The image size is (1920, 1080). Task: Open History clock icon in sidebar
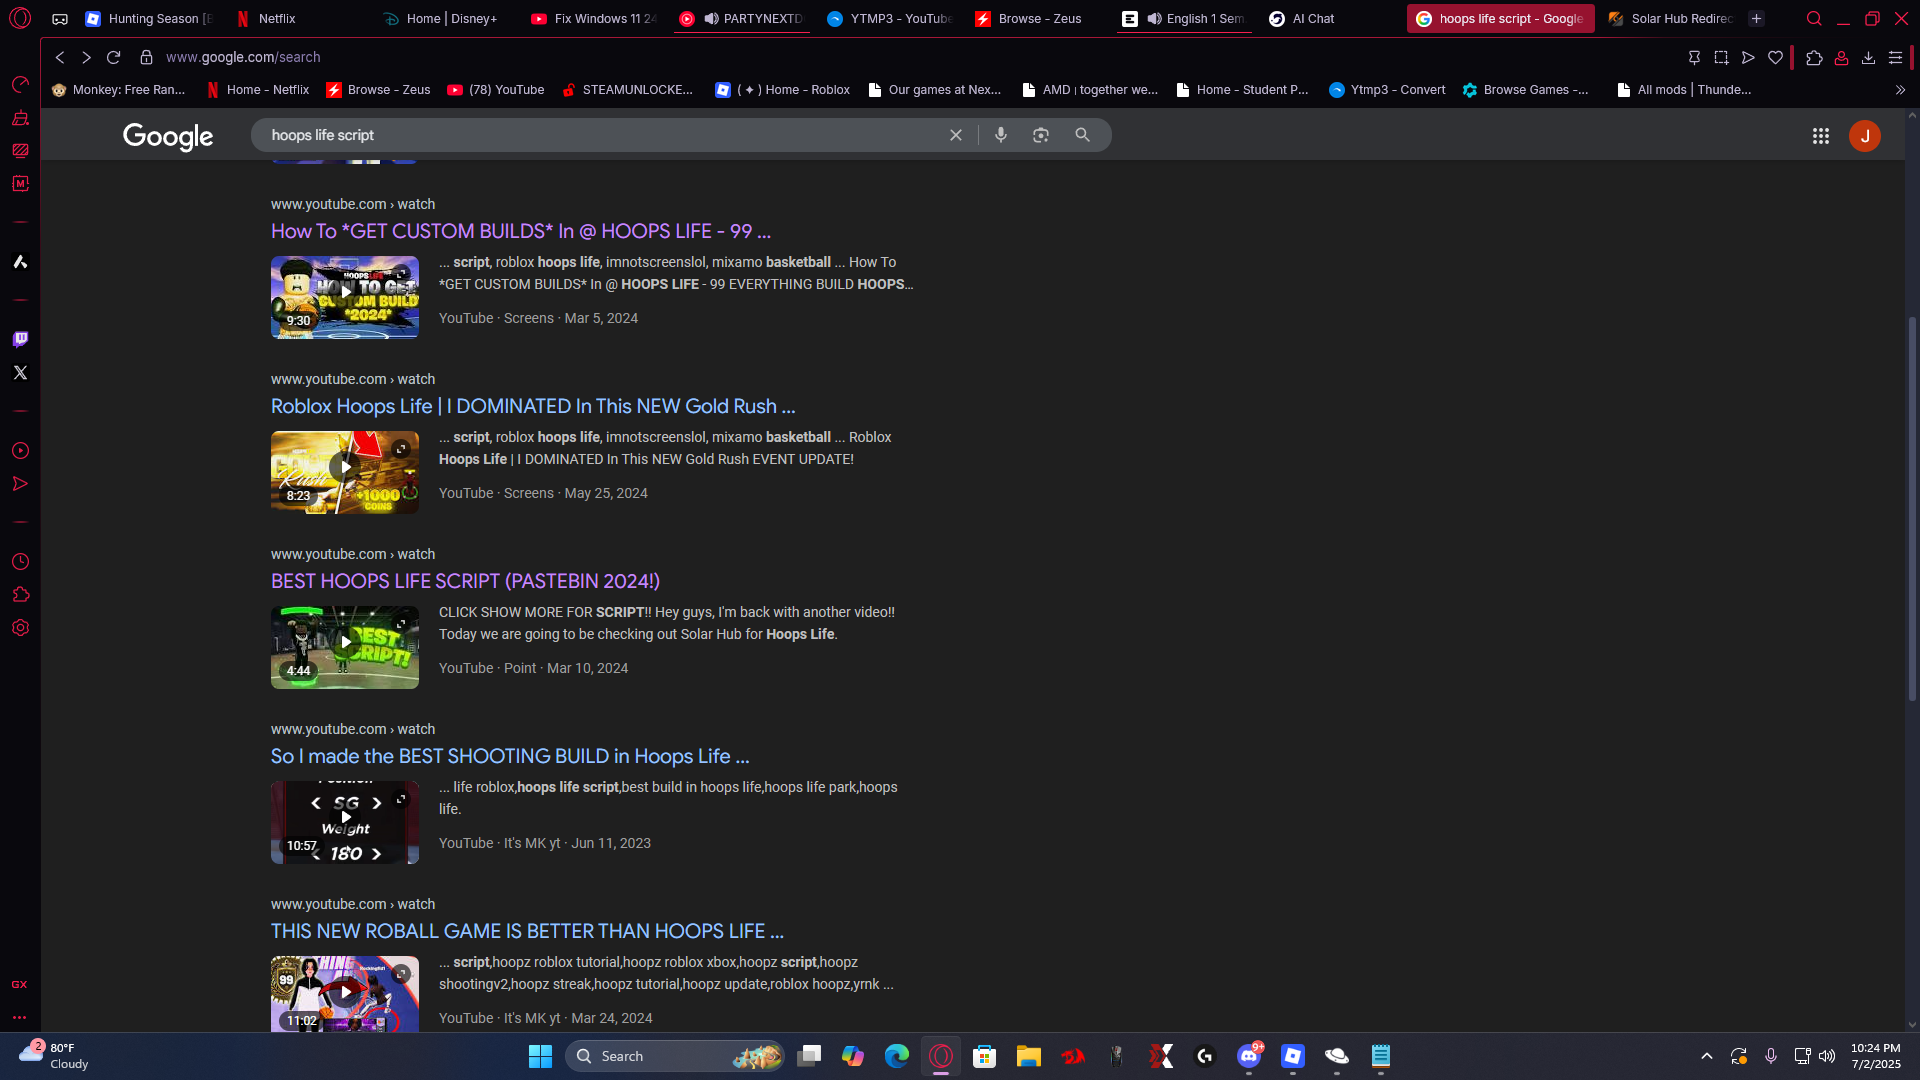click(20, 562)
